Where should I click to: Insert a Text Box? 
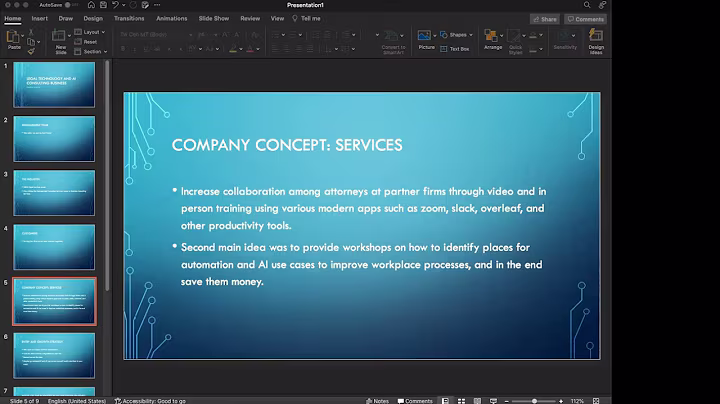pyautogui.click(x=455, y=49)
